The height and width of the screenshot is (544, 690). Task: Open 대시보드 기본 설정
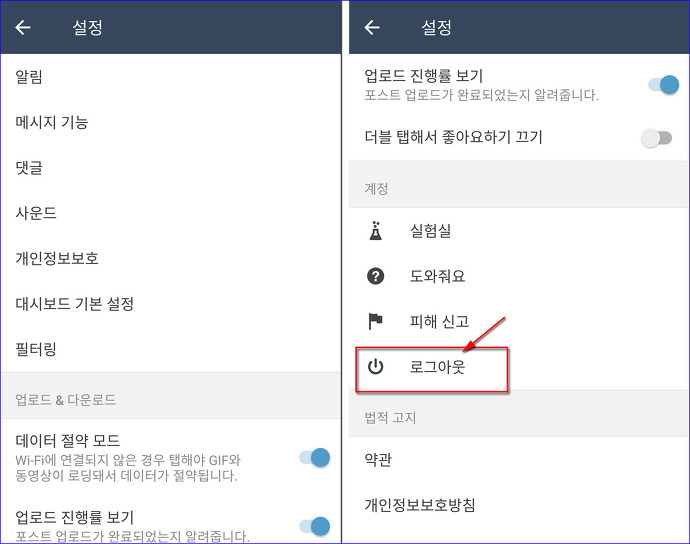171,304
